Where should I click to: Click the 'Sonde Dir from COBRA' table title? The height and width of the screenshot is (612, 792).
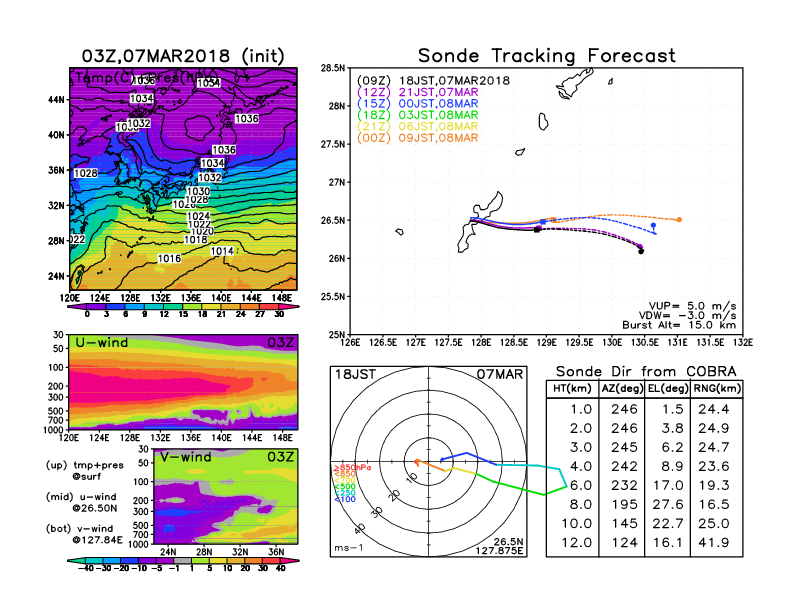tap(646, 372)
